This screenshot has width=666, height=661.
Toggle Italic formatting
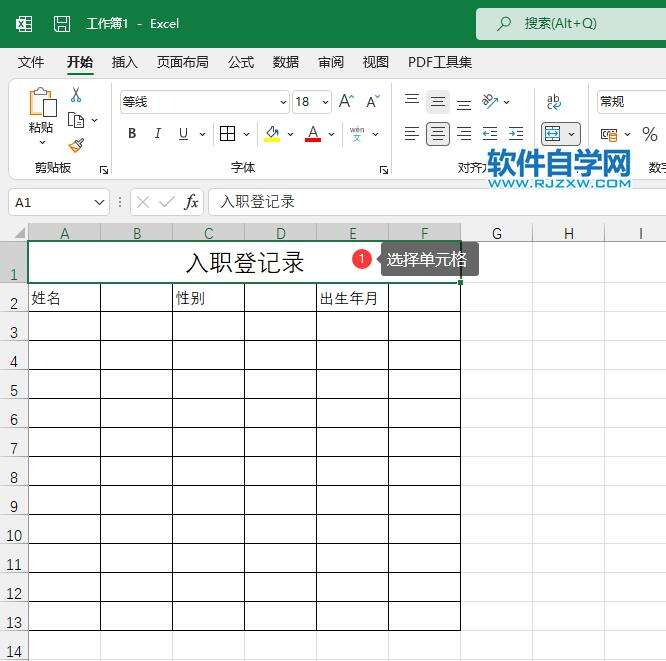[158, 134]
